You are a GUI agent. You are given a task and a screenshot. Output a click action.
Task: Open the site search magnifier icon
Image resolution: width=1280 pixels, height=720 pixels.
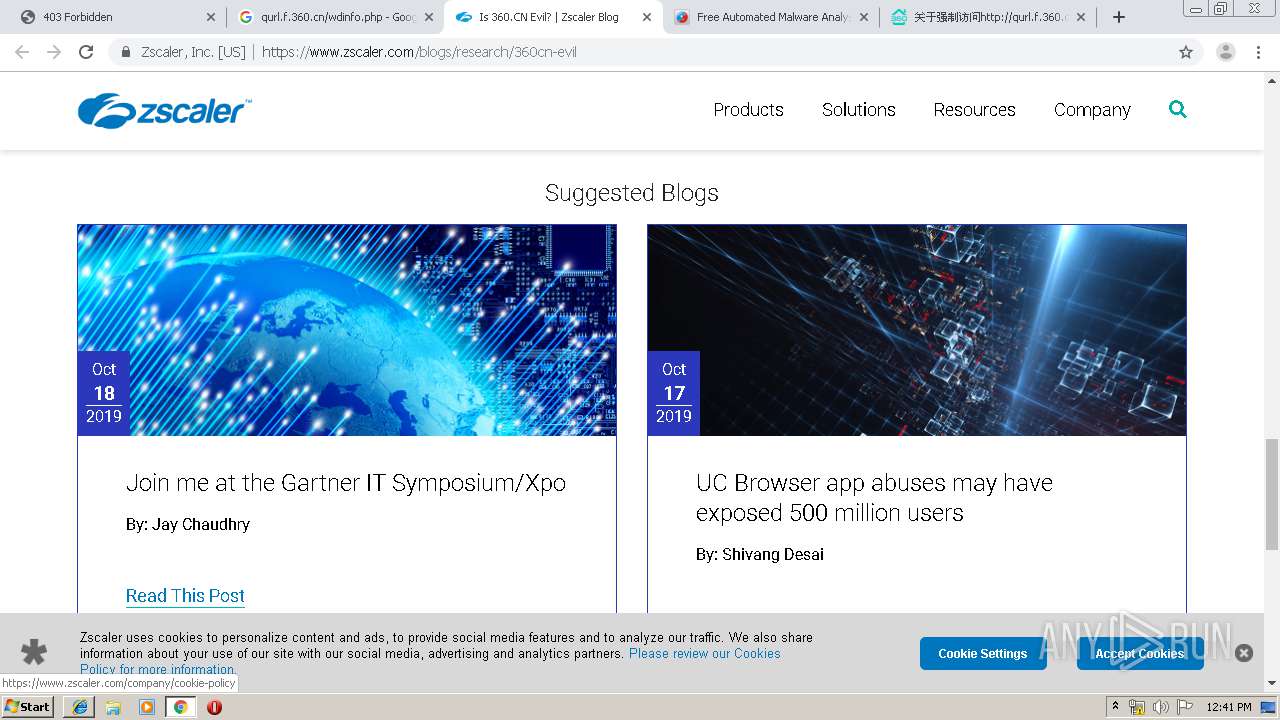point(1178,109)
